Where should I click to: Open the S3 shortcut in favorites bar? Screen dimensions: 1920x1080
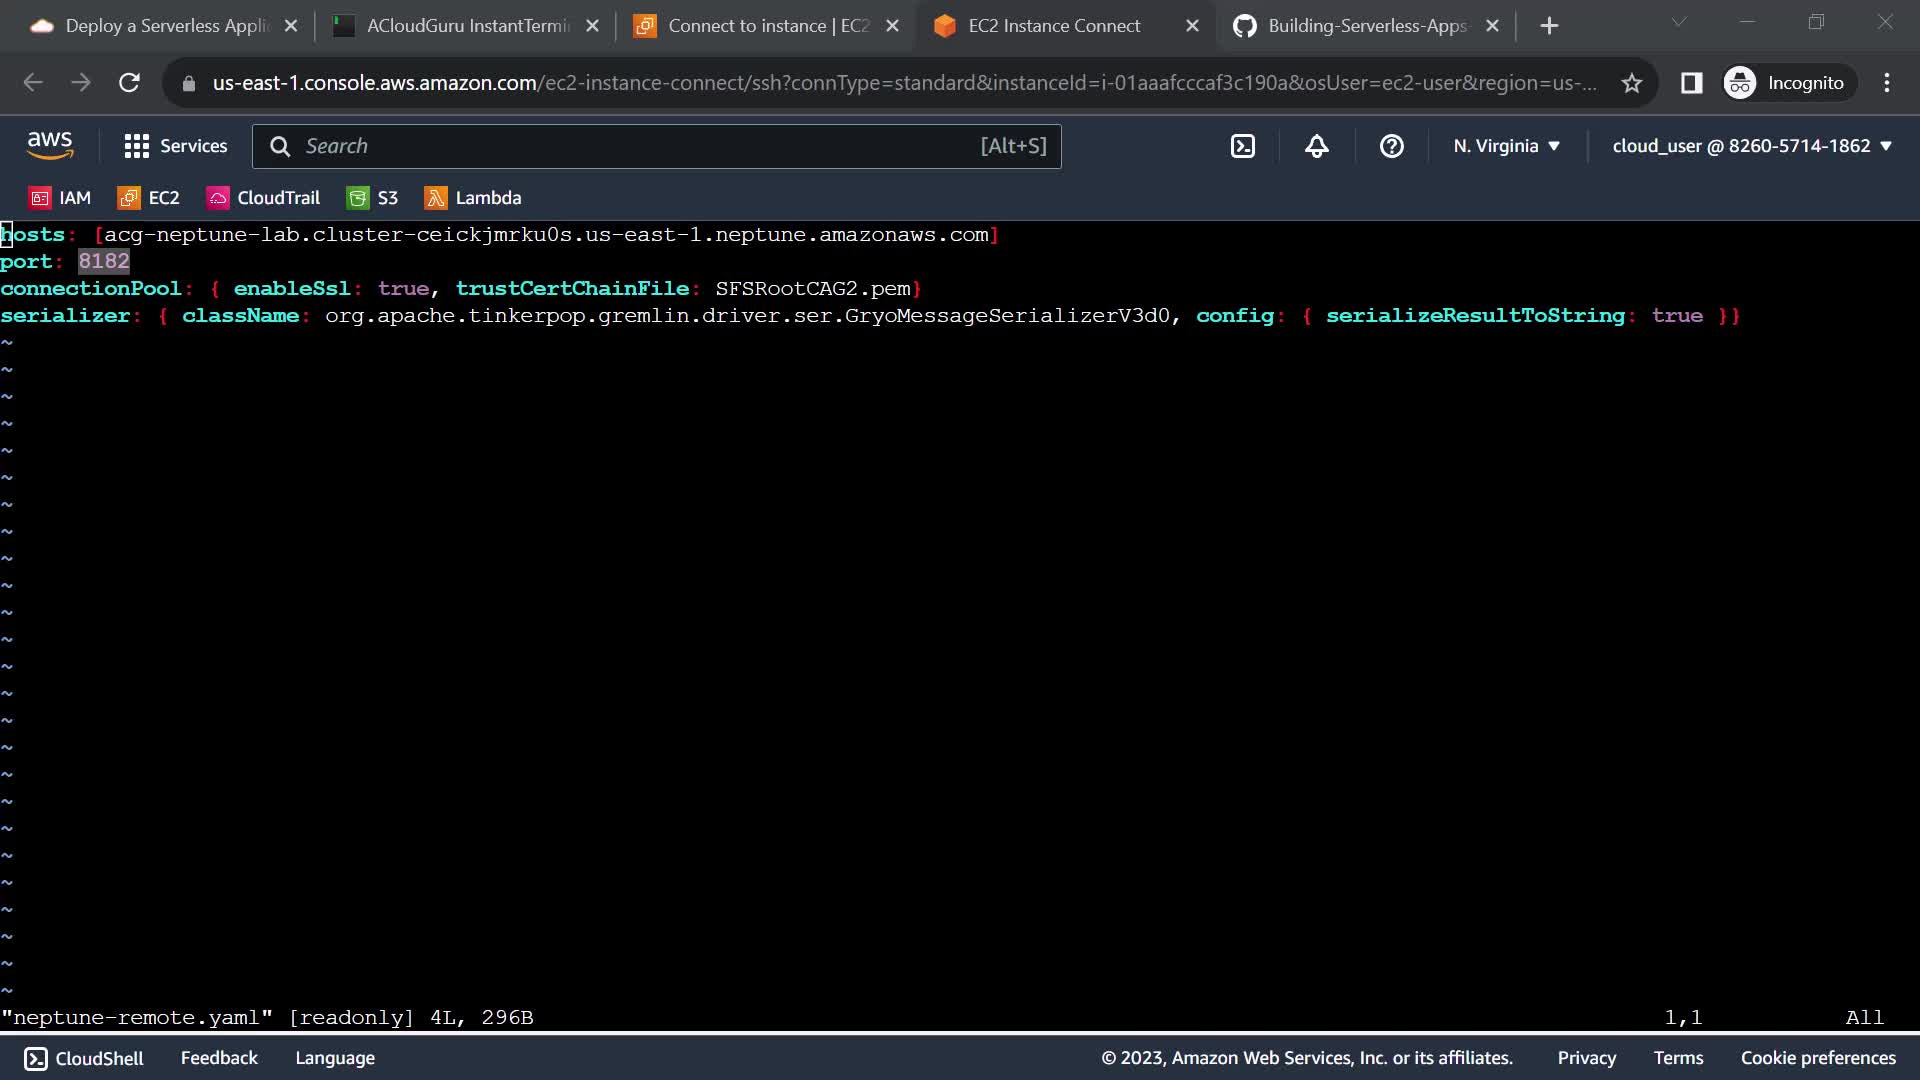pyautogui.click(x=372, y=198)
